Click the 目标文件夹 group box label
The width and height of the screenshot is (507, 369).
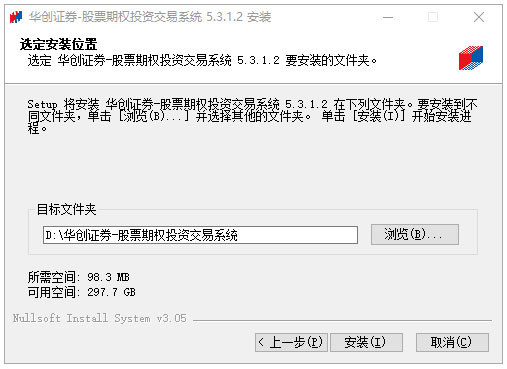pos(66,209)
